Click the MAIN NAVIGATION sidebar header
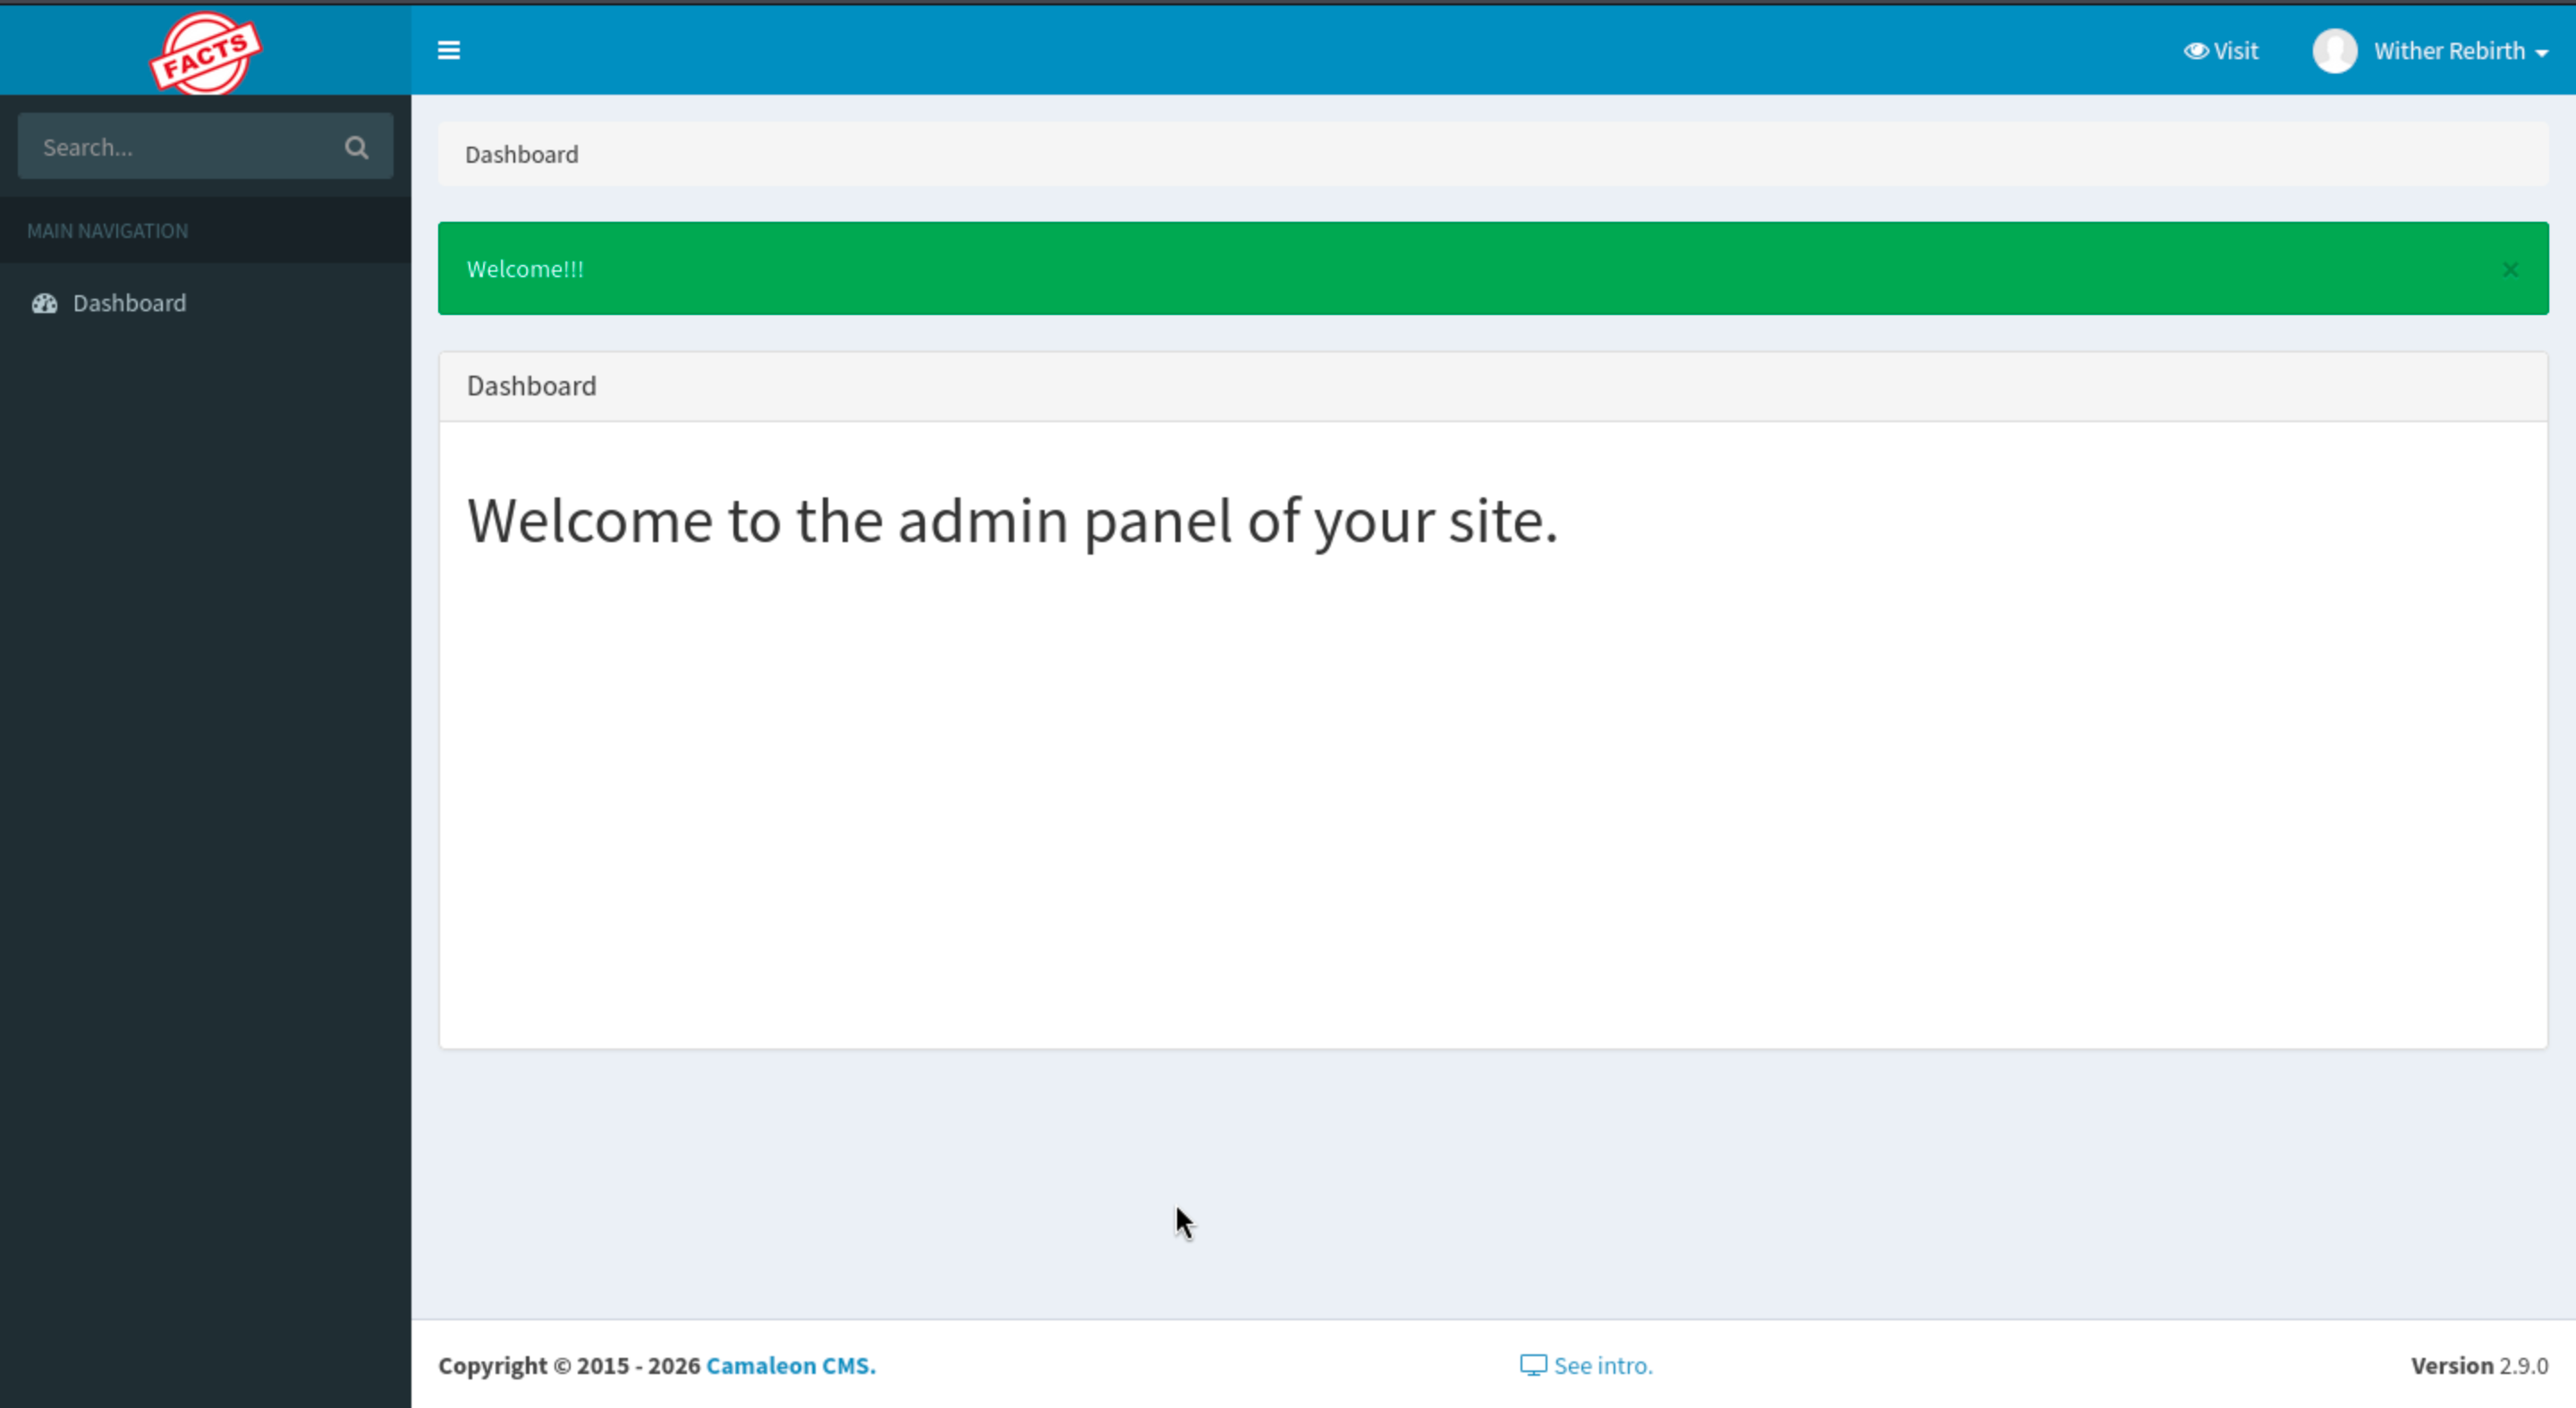2576x1408 pixels. 107,231
